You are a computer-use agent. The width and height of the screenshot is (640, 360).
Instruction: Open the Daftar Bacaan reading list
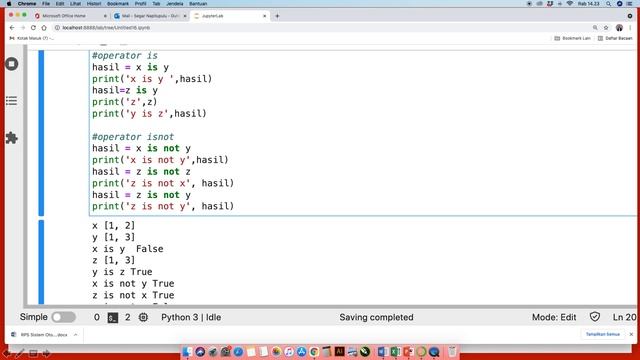(615, 38)
